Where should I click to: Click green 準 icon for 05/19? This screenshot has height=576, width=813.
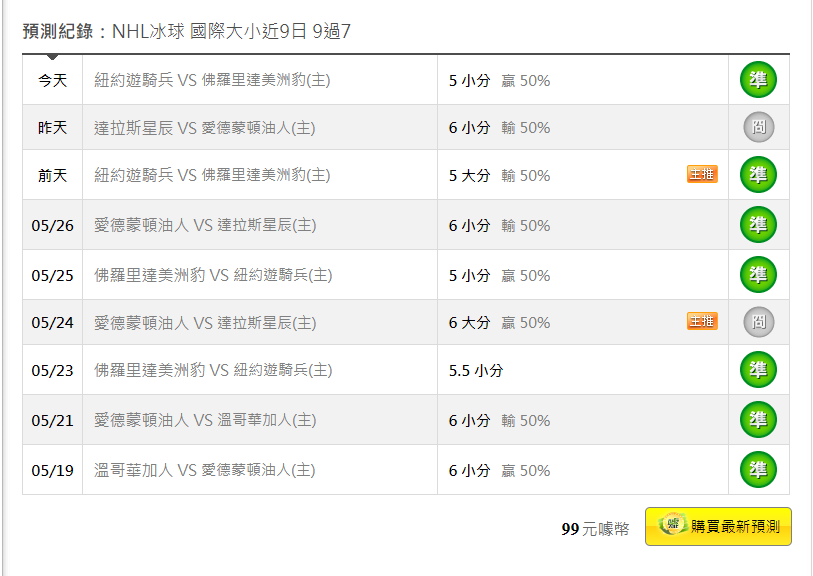[758, 470]
